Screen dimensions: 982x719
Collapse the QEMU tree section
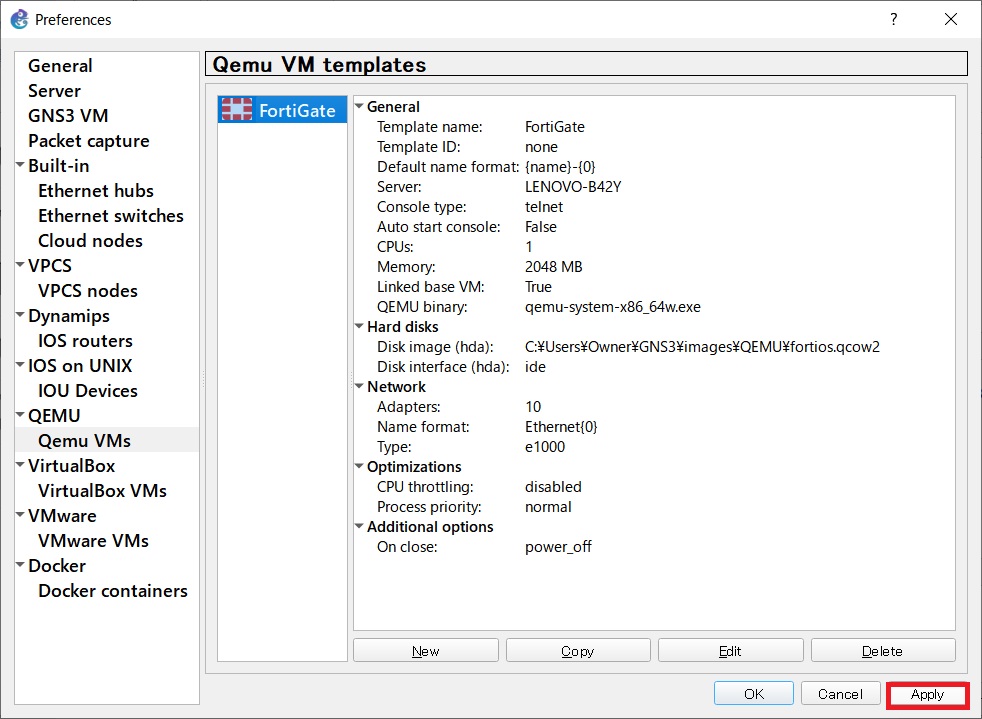point(21,416)
